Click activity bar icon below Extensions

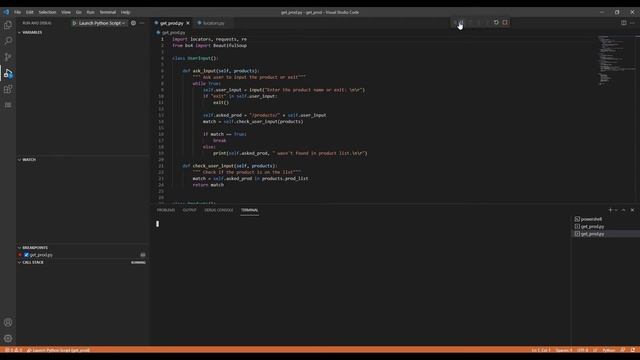click(x=8, y=105)
